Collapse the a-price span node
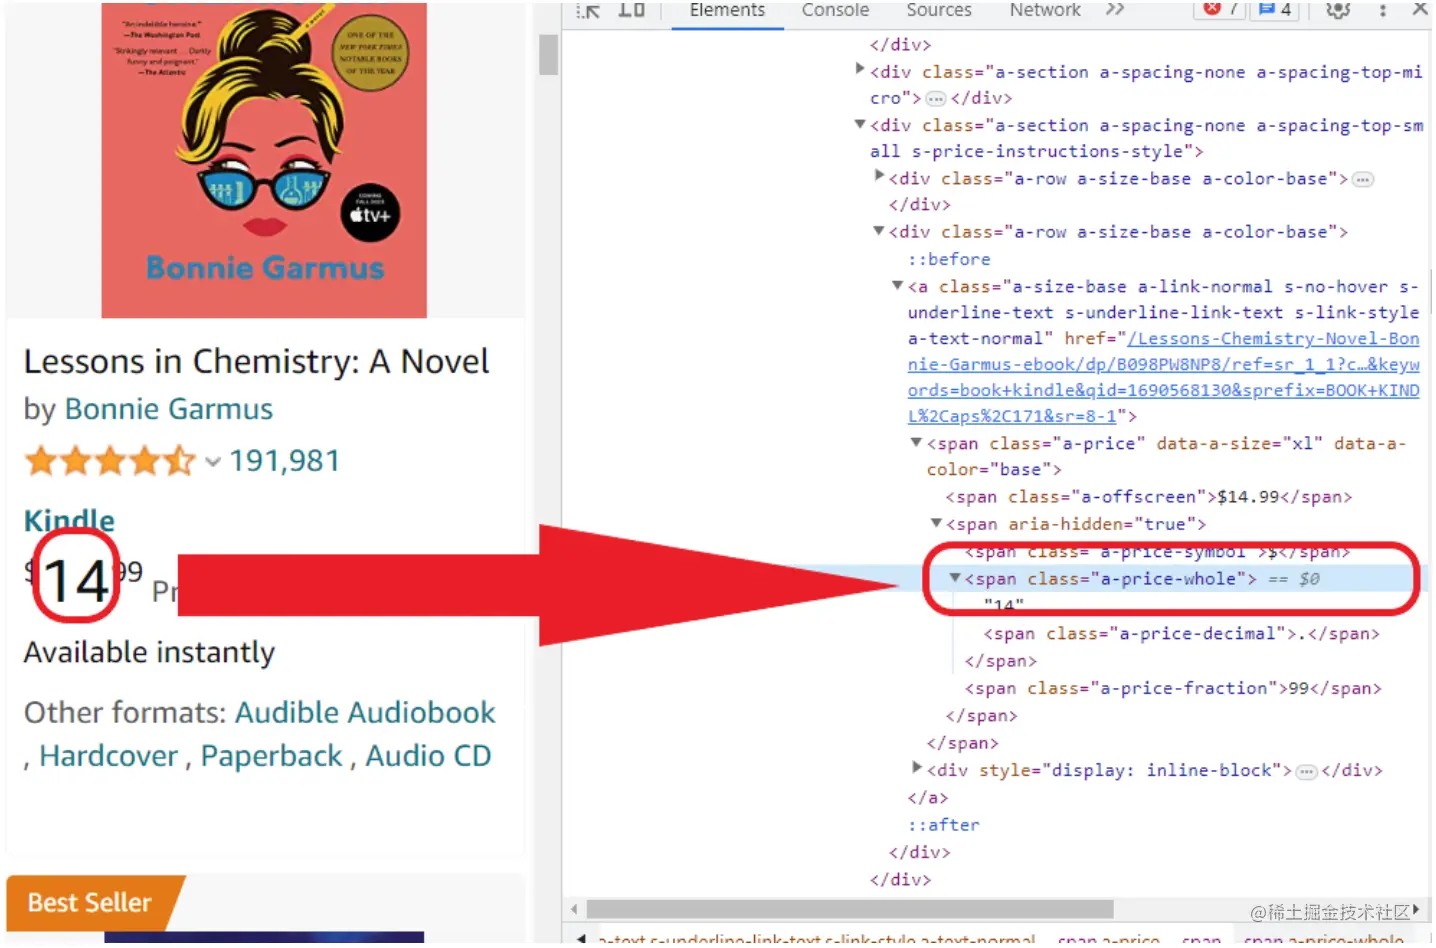 point(916,442)
